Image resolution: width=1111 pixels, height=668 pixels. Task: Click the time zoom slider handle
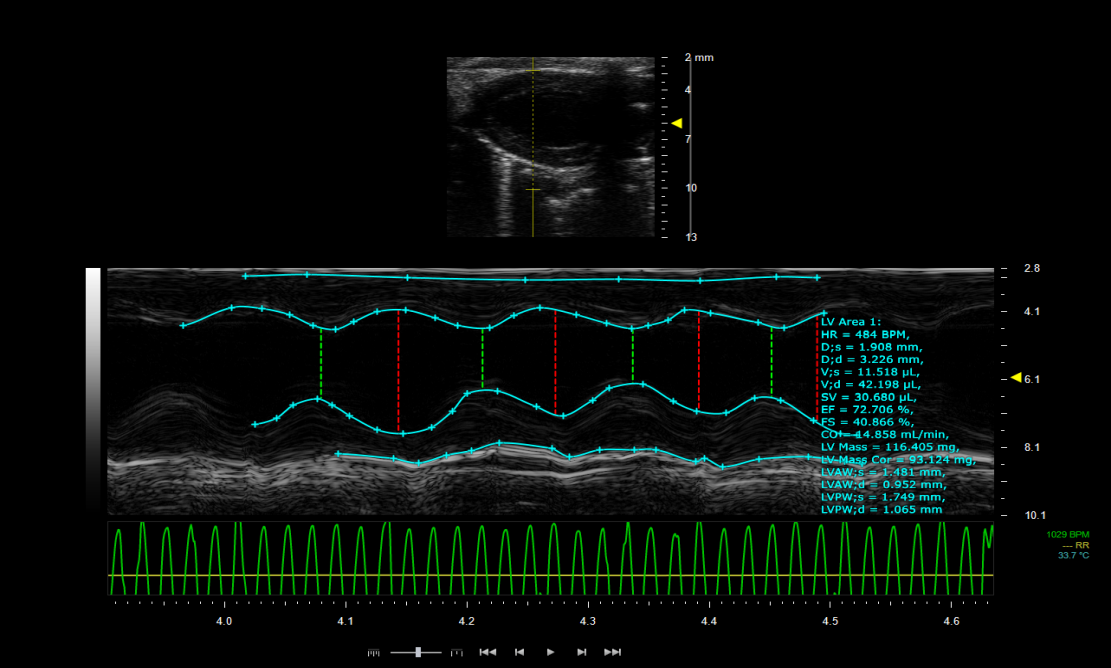click(419, 652)
